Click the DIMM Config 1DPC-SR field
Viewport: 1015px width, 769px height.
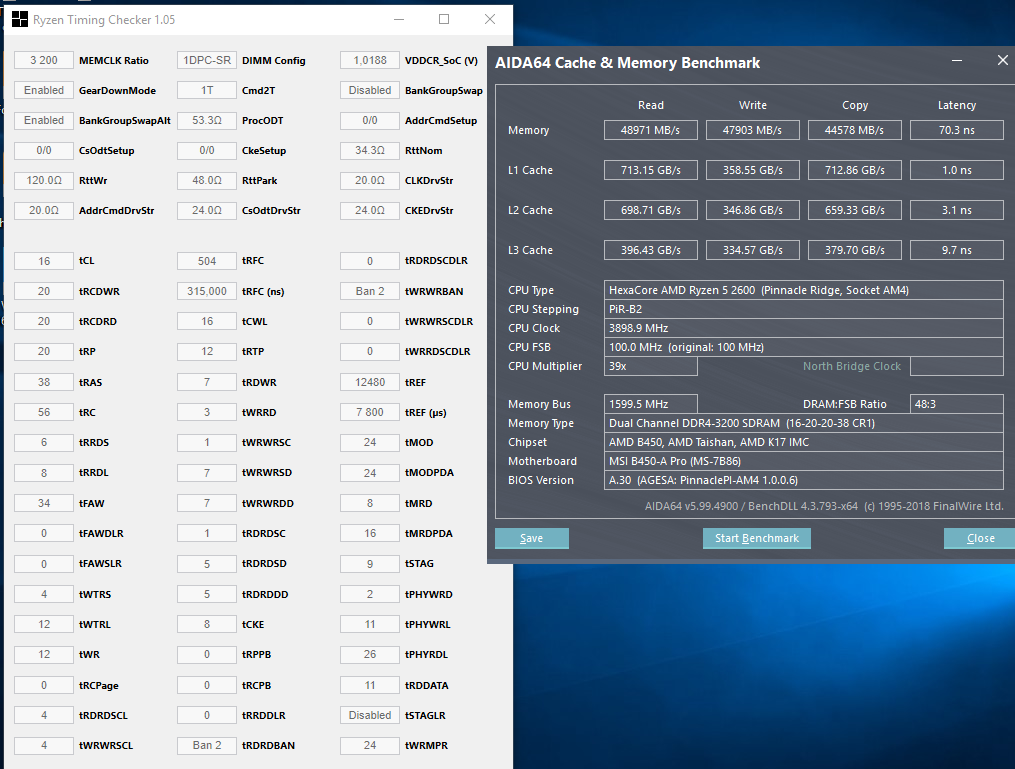pyautogui.click(x=207, y=60)
